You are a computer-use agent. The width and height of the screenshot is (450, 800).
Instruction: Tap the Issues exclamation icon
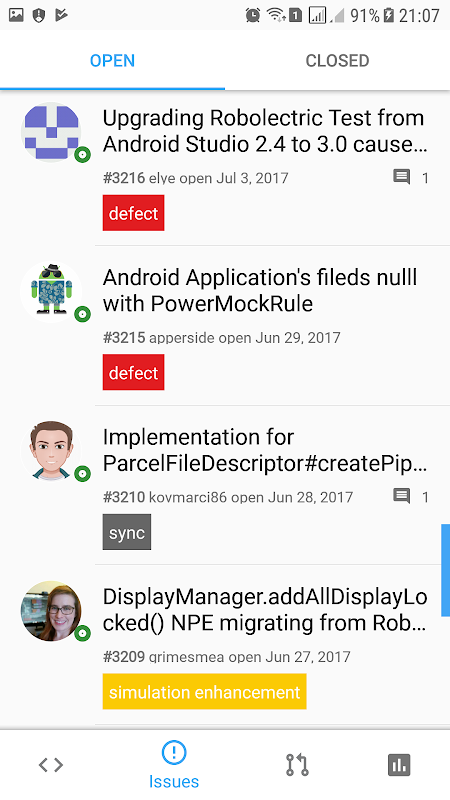pyautogui.click(x=173, y=753)
